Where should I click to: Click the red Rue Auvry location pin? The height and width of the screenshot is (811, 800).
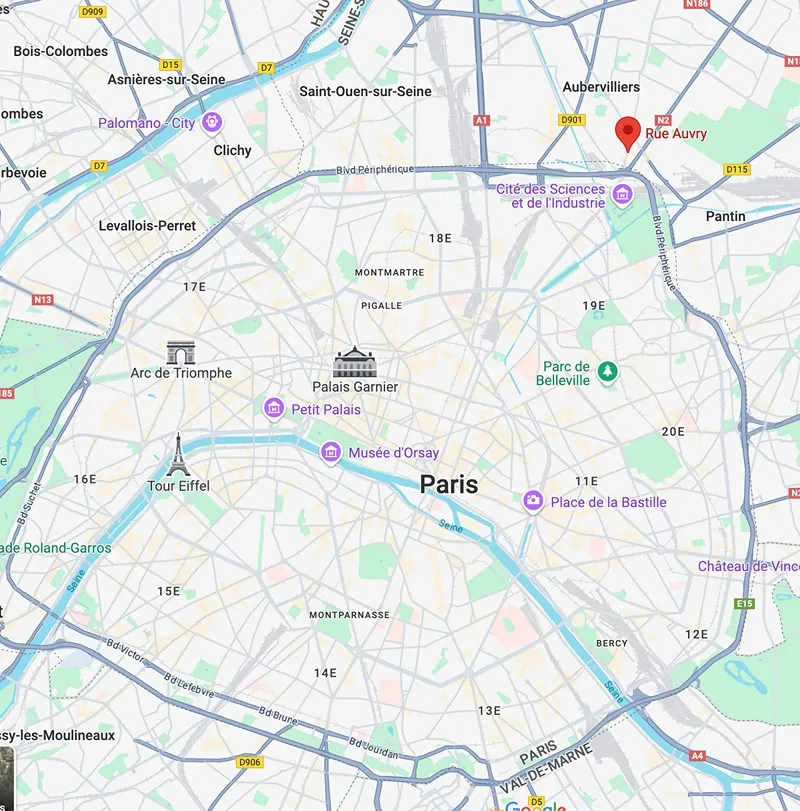[x=628, y=134]
